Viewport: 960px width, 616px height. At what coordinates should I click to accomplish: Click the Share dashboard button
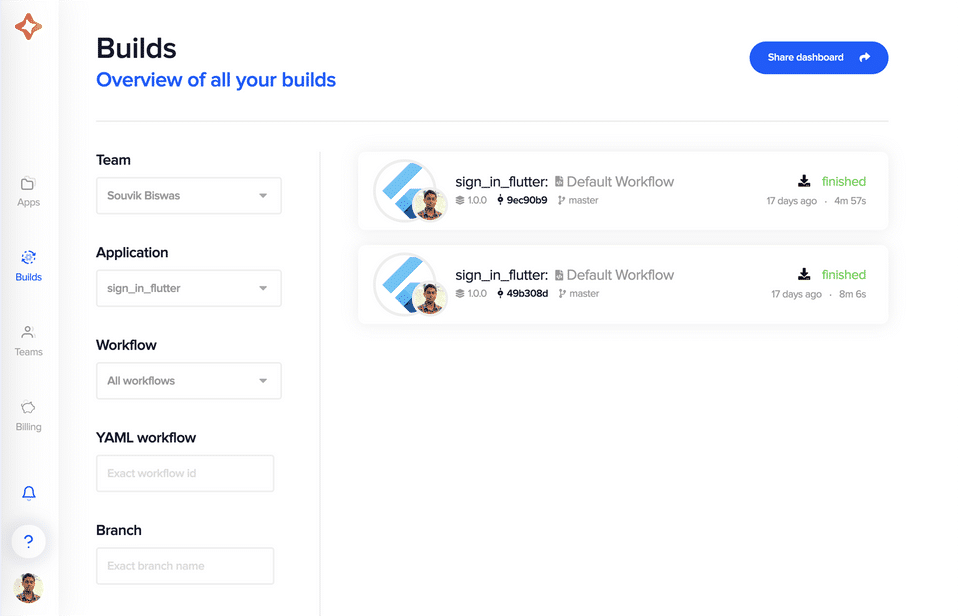coord(818,58)
